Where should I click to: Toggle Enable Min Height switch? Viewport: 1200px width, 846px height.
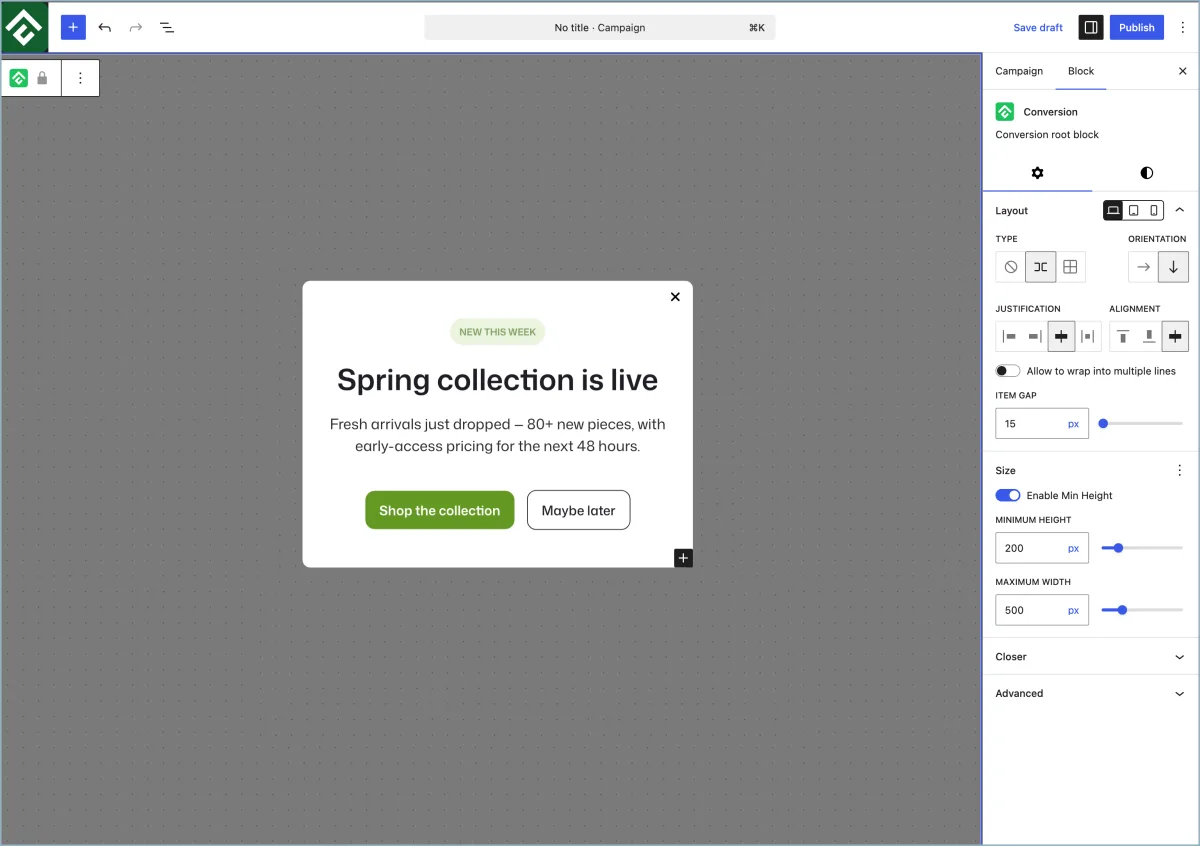click(1007, 495)
